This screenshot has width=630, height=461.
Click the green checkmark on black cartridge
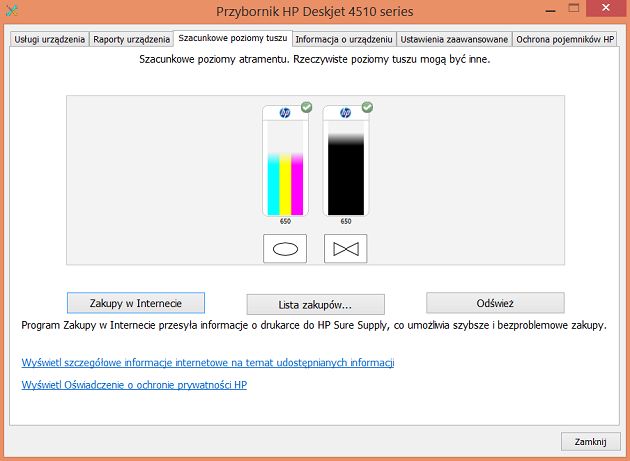367,107
